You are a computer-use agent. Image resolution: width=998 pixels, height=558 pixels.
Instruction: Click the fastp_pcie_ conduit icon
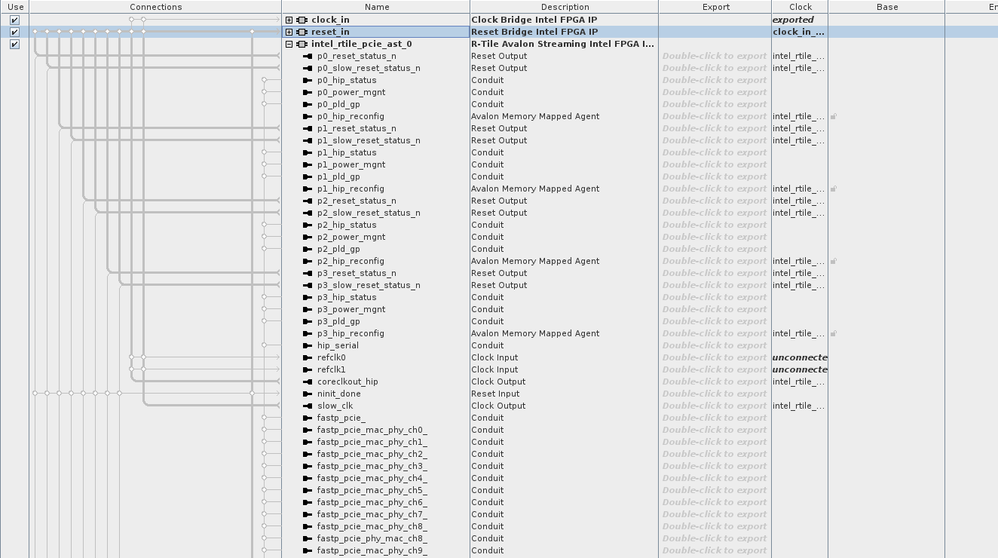tap(307, 418)
